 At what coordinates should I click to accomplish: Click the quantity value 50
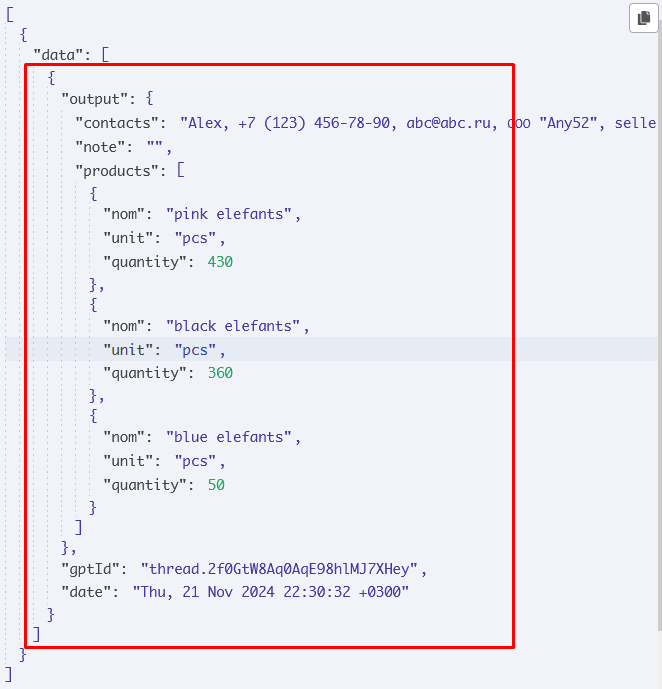coord(216,485)
